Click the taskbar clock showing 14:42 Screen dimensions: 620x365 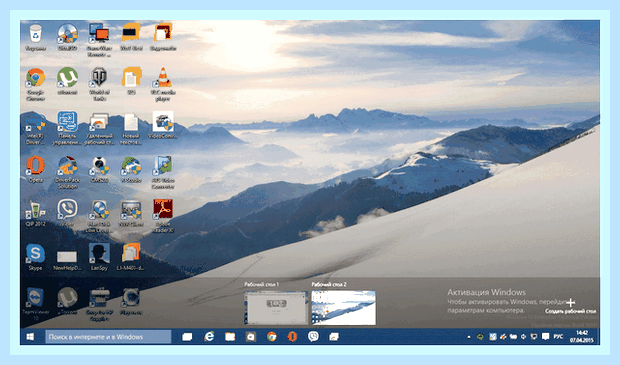point(582,337)
